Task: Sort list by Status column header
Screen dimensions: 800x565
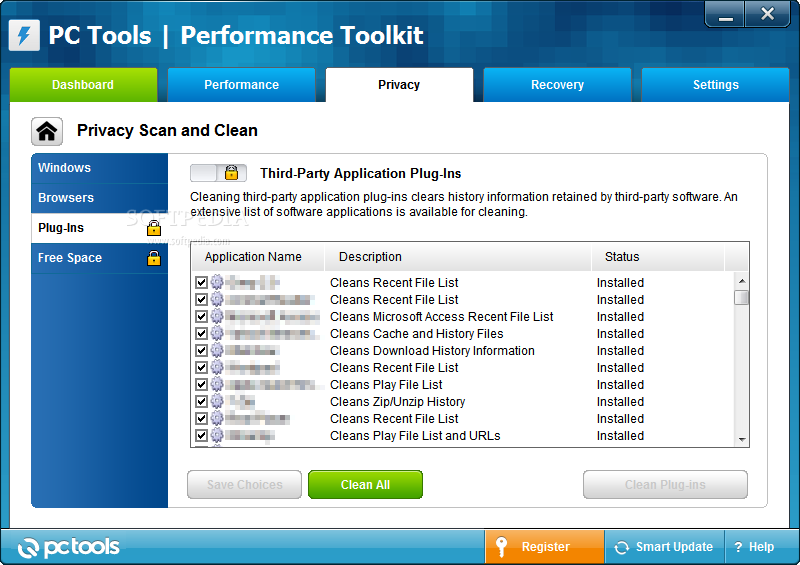Action: coord(658,257)
